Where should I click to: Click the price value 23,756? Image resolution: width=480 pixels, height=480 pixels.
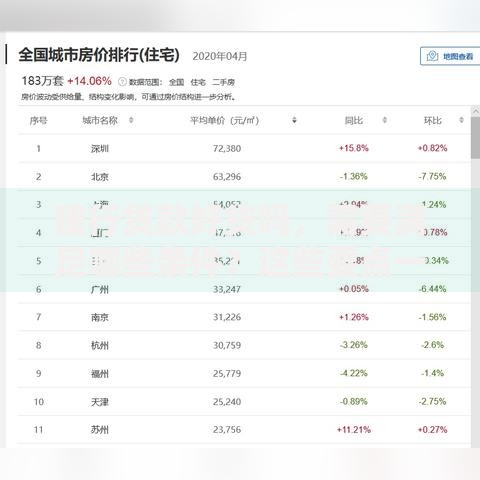click(227, 430)
